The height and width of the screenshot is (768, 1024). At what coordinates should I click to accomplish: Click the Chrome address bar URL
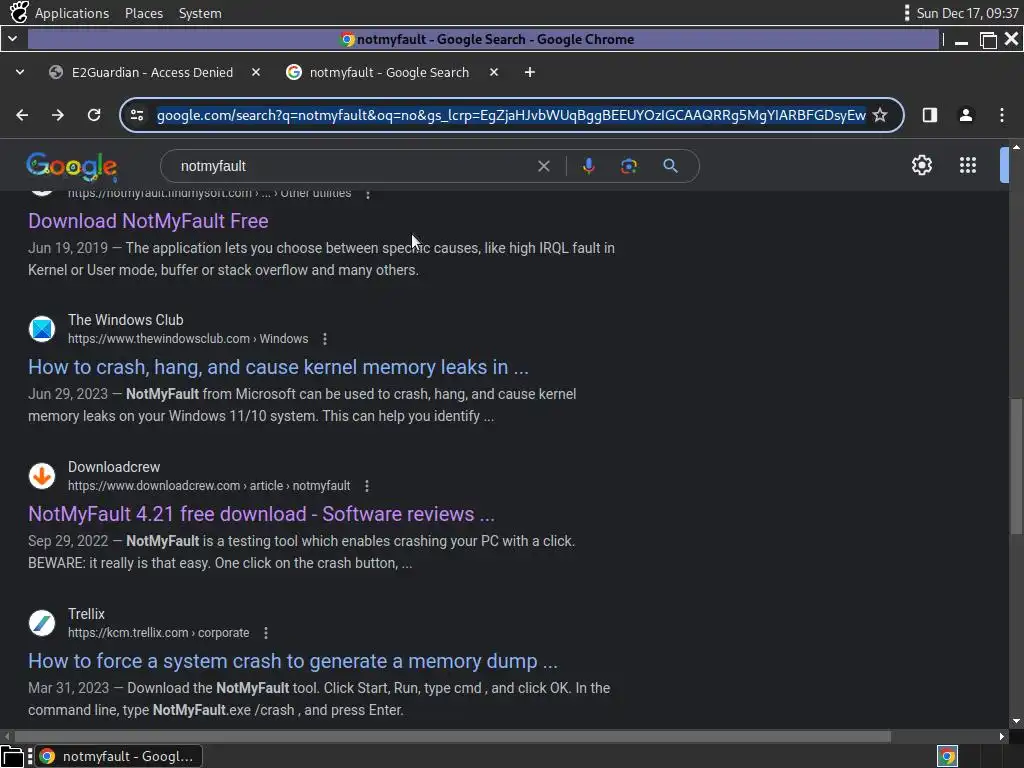(x=511, y=115)
